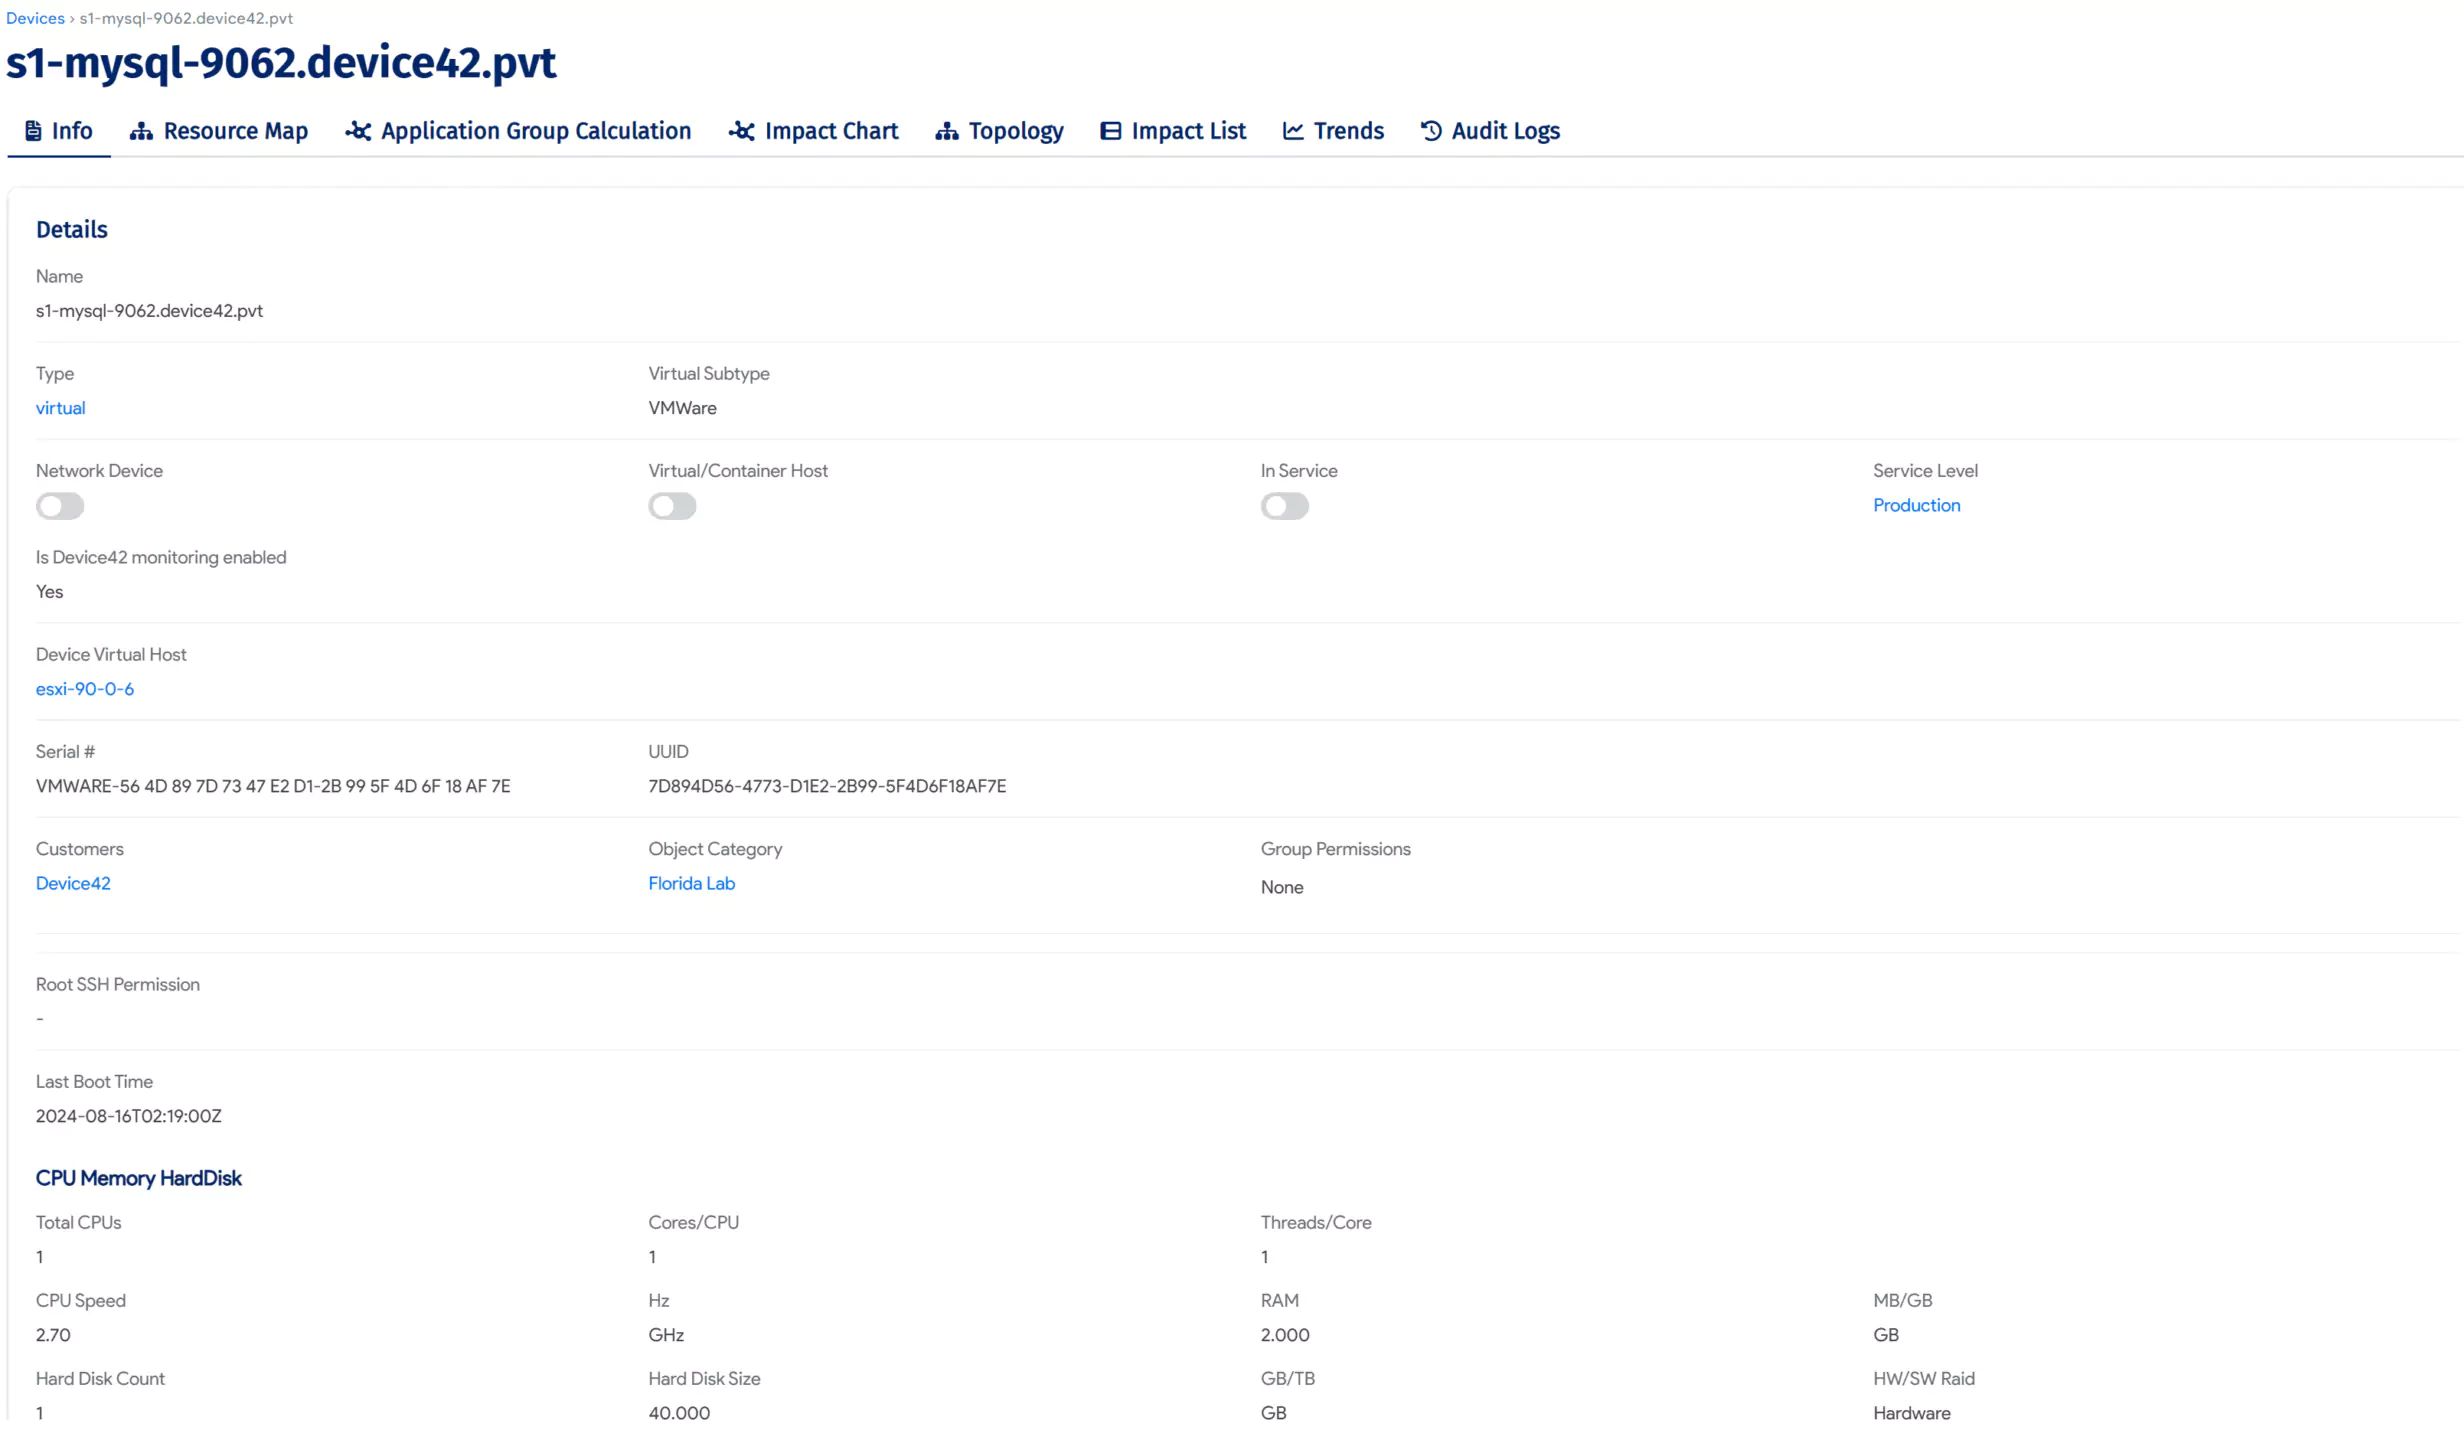The height and width of the screenshot is (1440, 2464).
Task: Open the Audit Logs tab
Action: point(1490,131)
